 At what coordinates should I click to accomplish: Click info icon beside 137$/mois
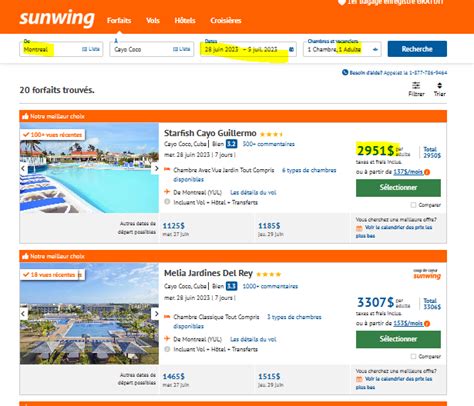pyautogui.click(x=427, y=172)
